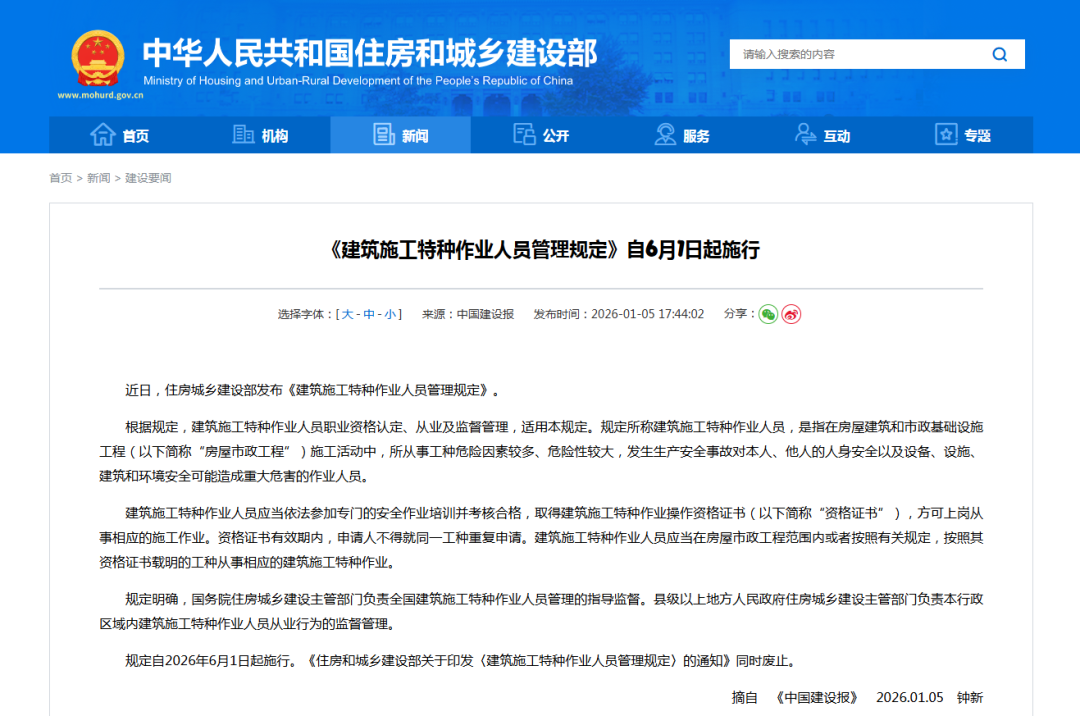
Task: Click the attribution 摘自《中国建设报》 at article end
Action: 796,697
